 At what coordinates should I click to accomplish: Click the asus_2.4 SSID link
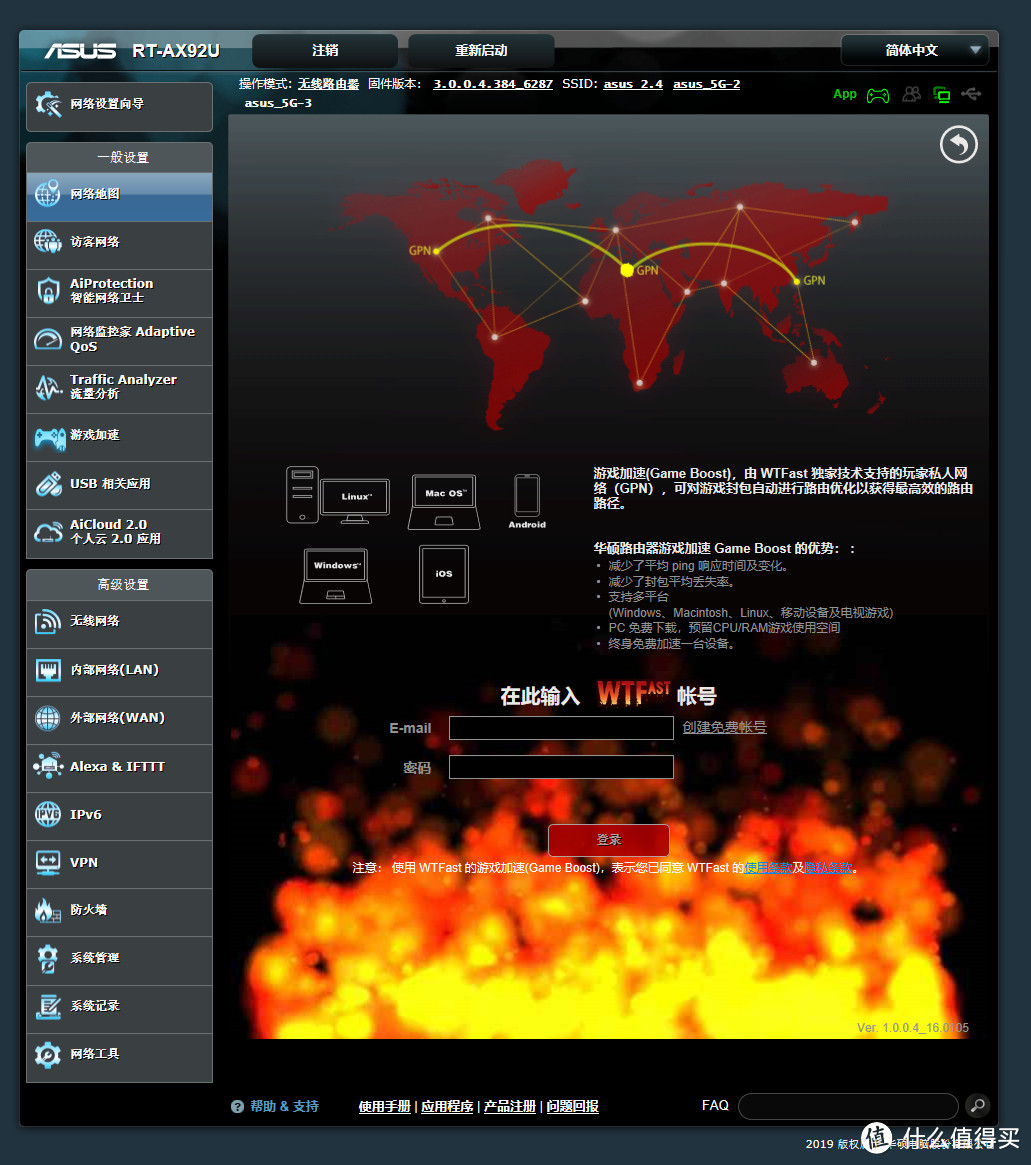coord(633,84)
